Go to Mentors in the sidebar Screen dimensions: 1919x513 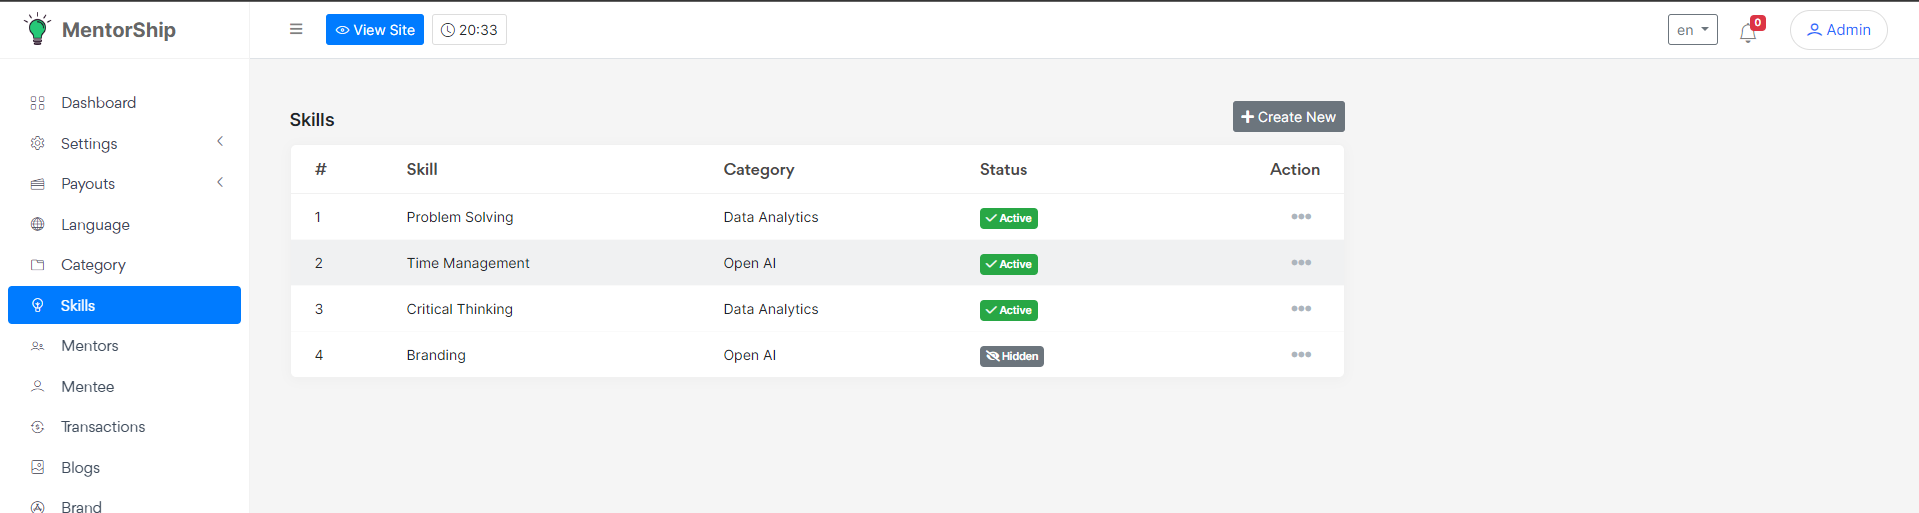pyautogui.click(x=89, y=346)
